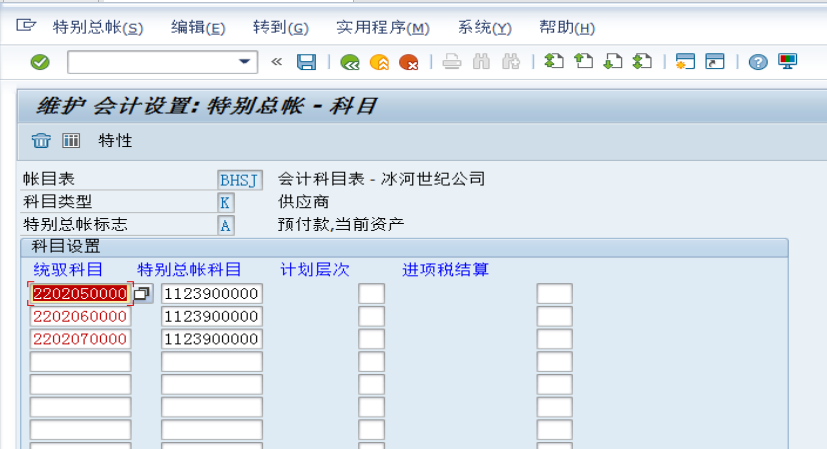Open the 转到(G) menu
Image resolution: width=827 pixels, height=449 pixels.
point(281,27)
